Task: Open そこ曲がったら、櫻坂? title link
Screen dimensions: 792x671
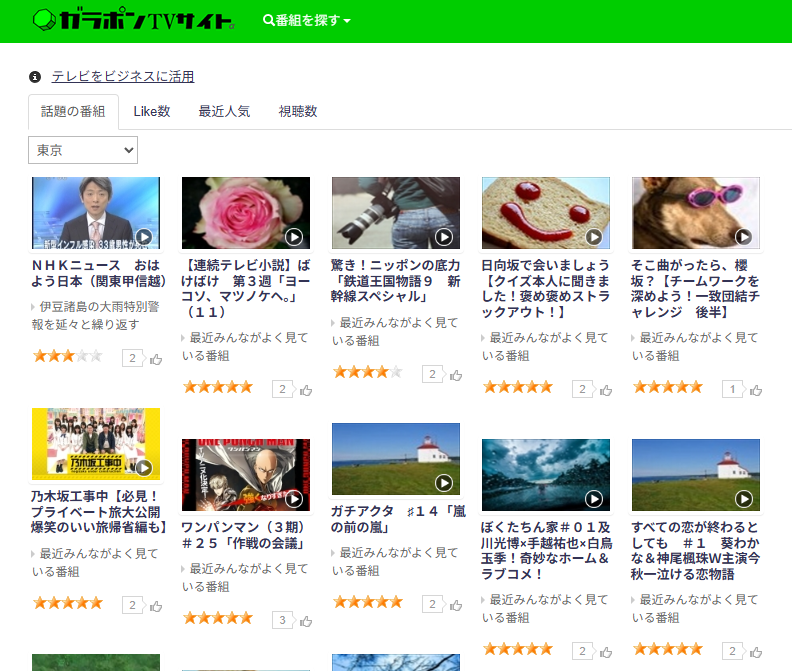Action: [695, 289]
